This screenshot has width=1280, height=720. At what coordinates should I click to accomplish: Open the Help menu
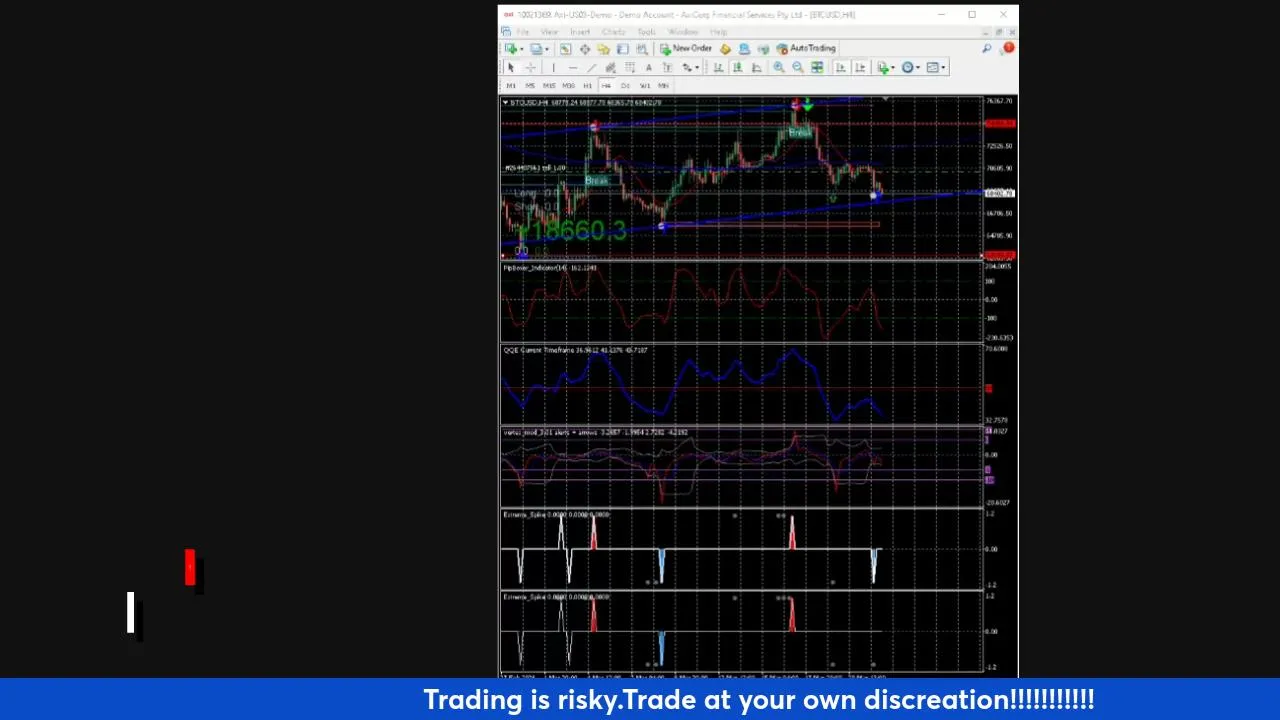pos(718,32)
